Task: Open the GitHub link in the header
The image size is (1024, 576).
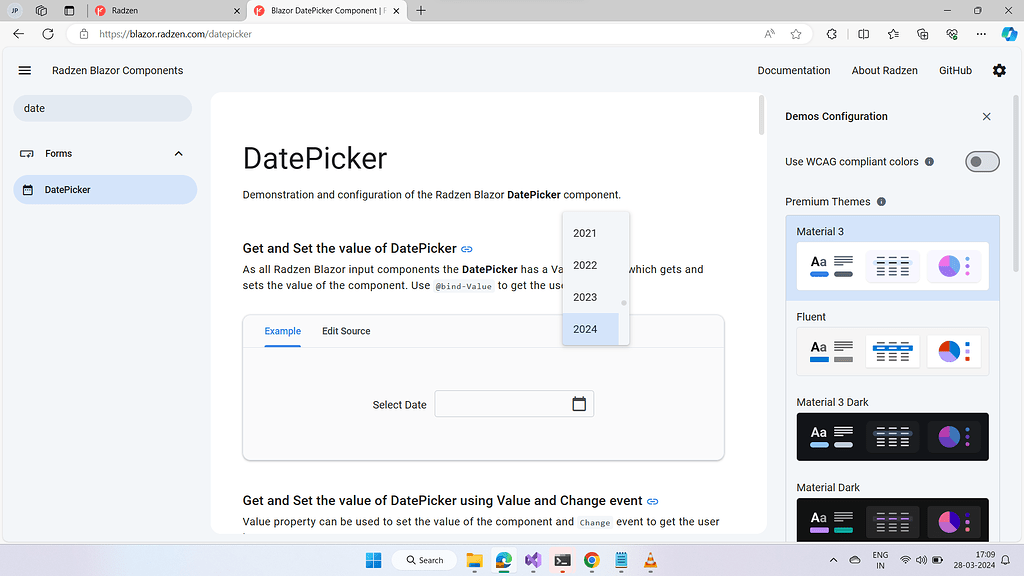Action: pyautogui.click(x=955, y=70)
